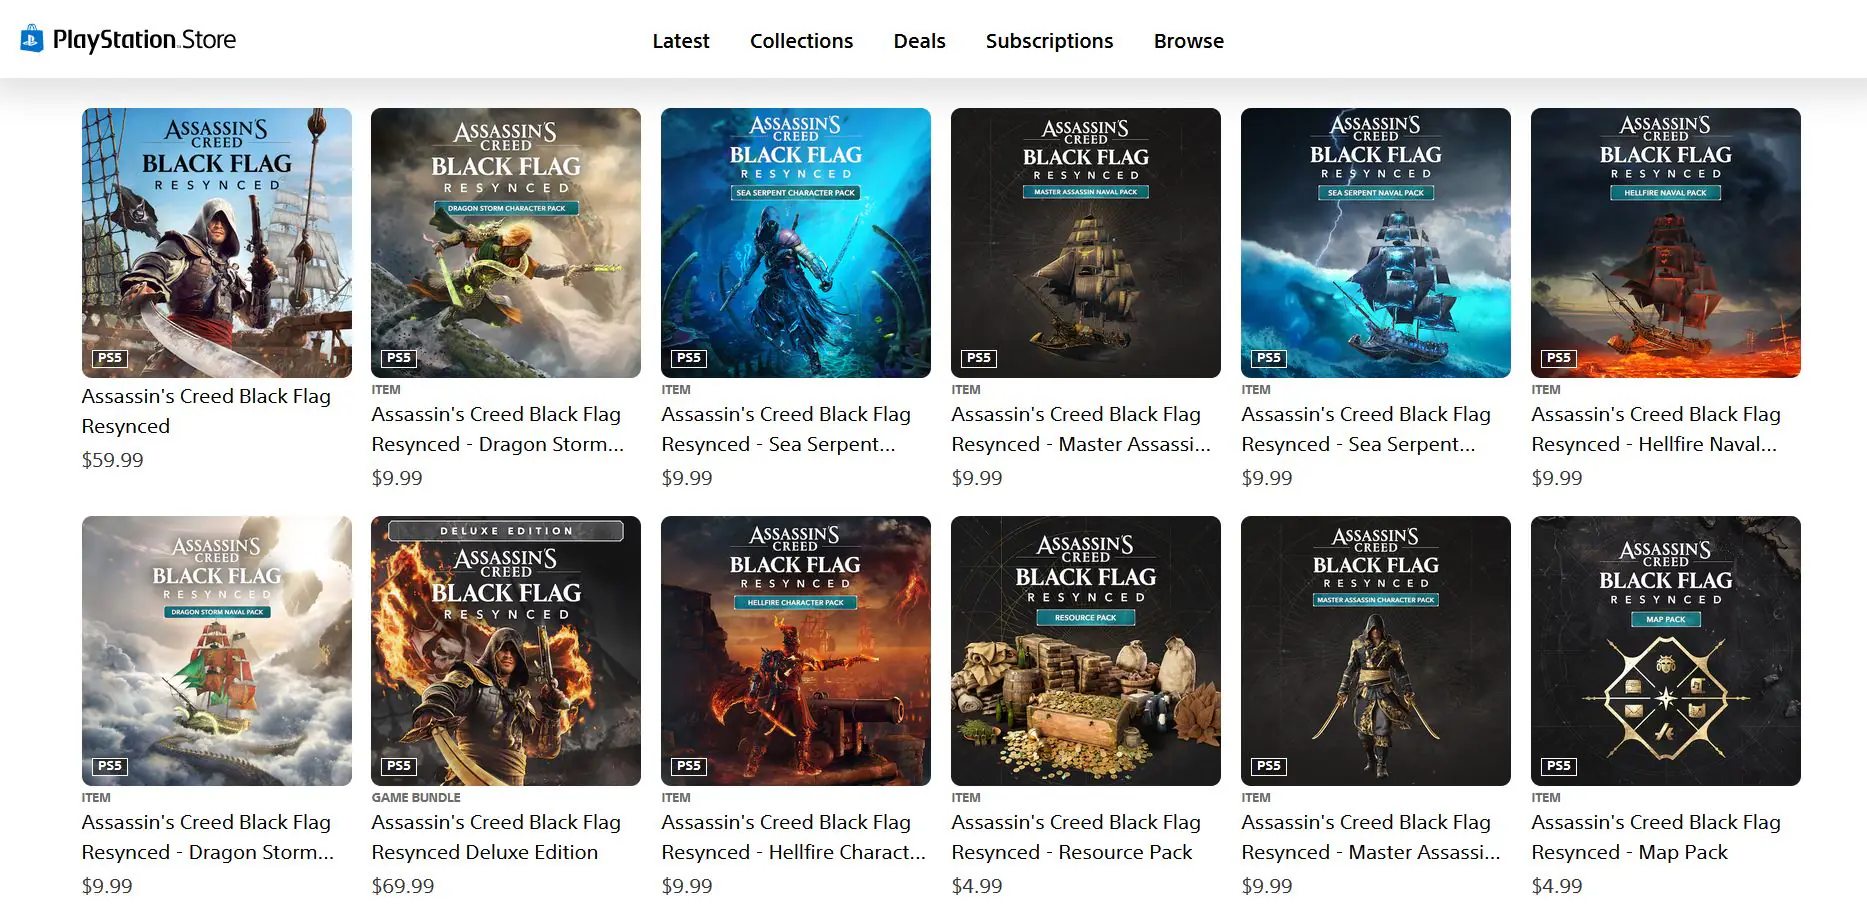1867x918 pixels.
Task: Open the Hellfire Character Pack cover image
Action: tap(796, 651)
